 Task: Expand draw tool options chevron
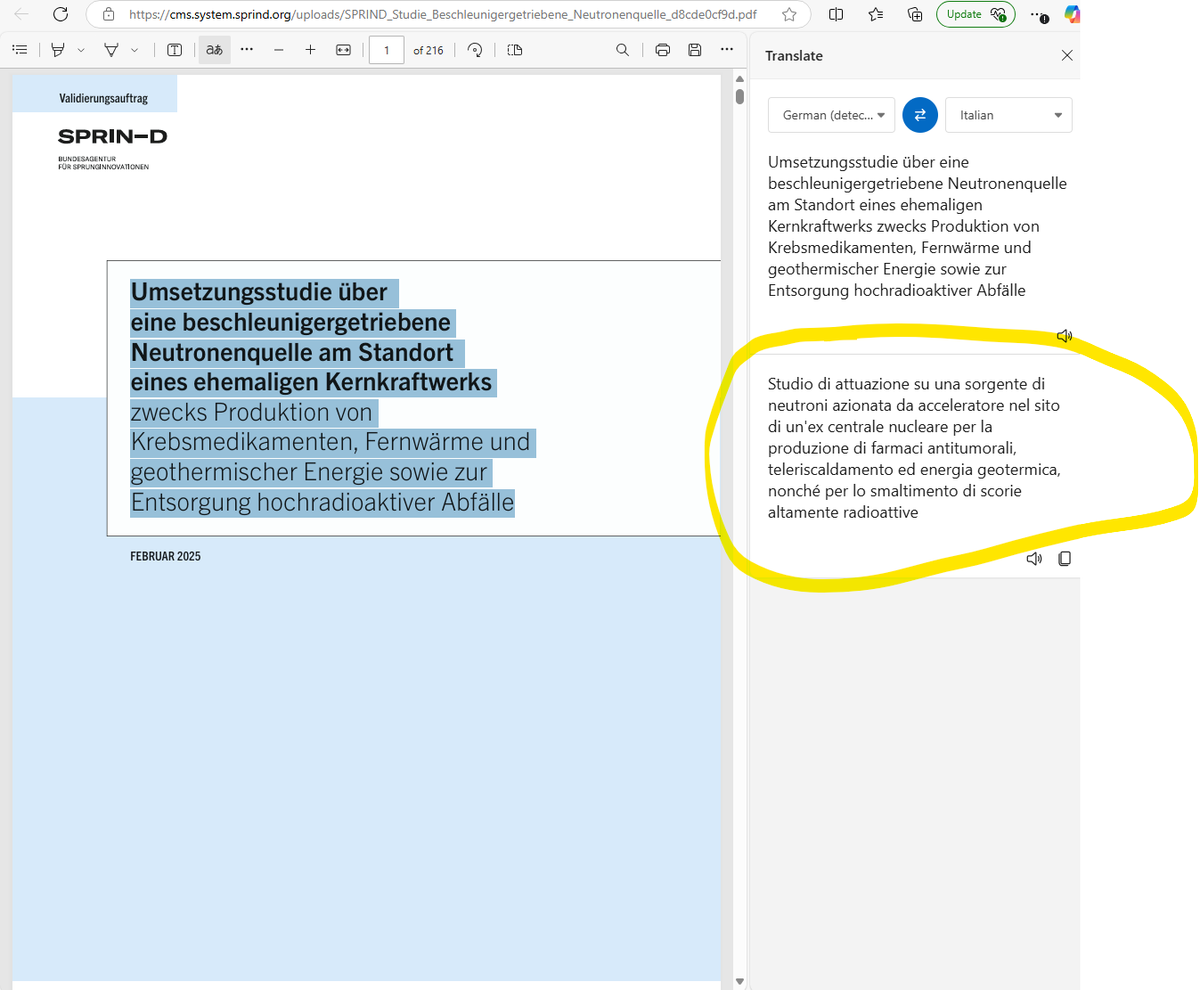click(x=134, y=50)
